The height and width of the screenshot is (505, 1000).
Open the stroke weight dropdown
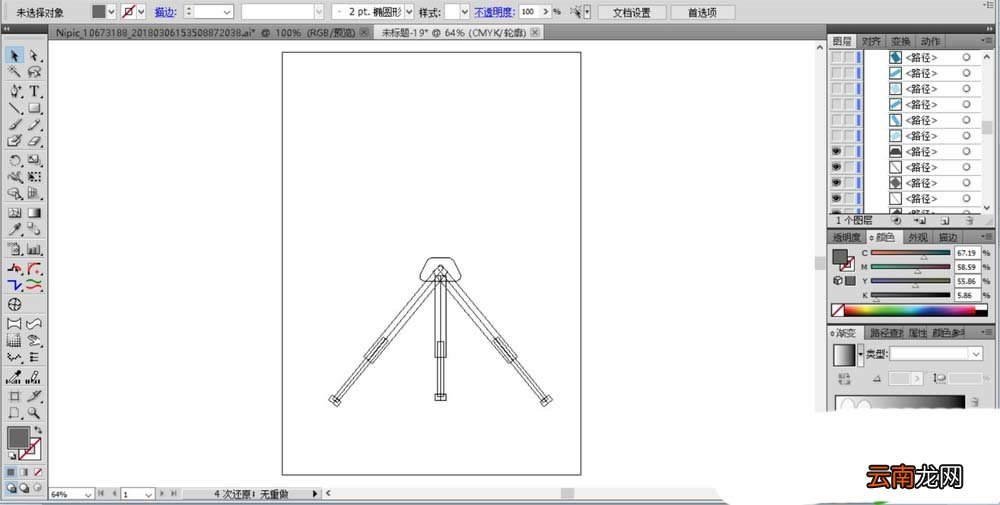coord(227,11)
